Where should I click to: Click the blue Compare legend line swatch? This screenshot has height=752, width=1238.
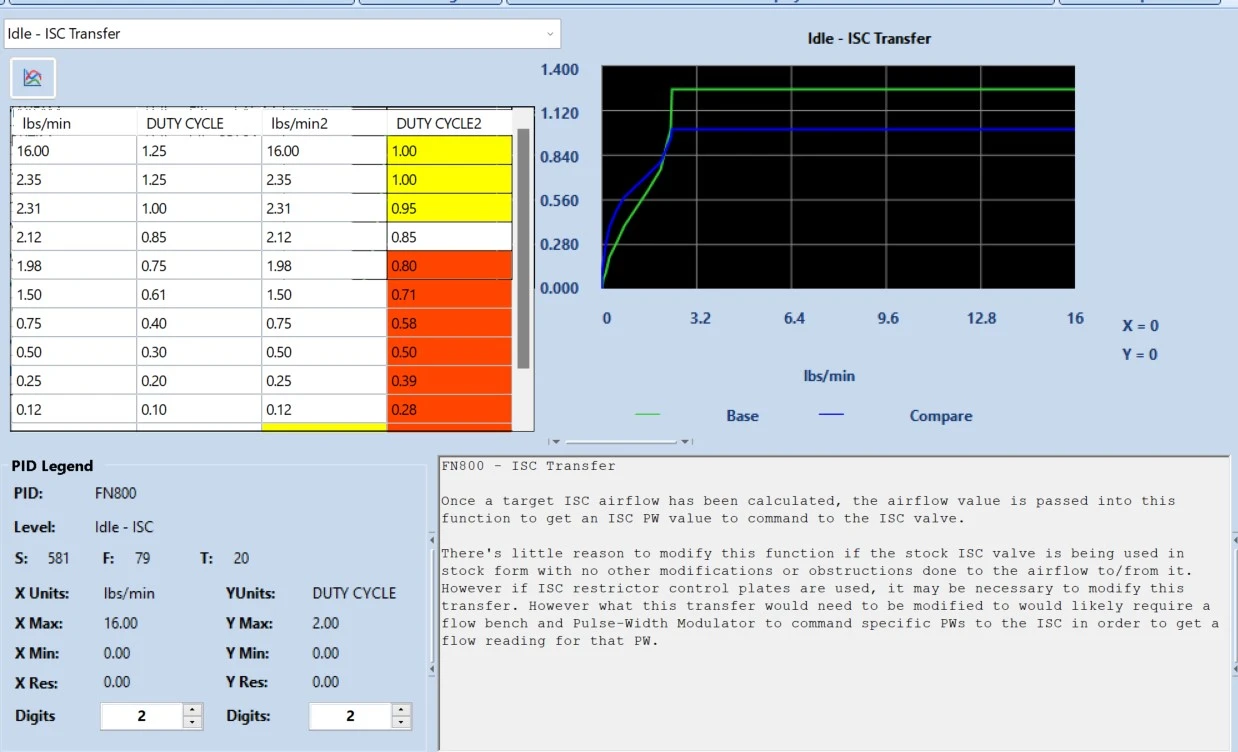831,415
